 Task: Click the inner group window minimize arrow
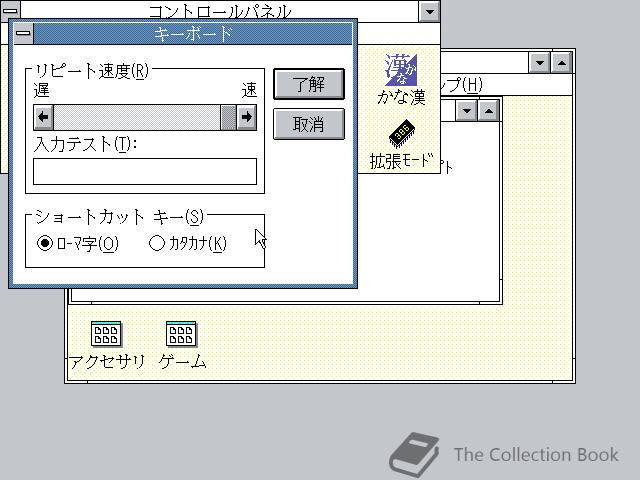[467, 111]
